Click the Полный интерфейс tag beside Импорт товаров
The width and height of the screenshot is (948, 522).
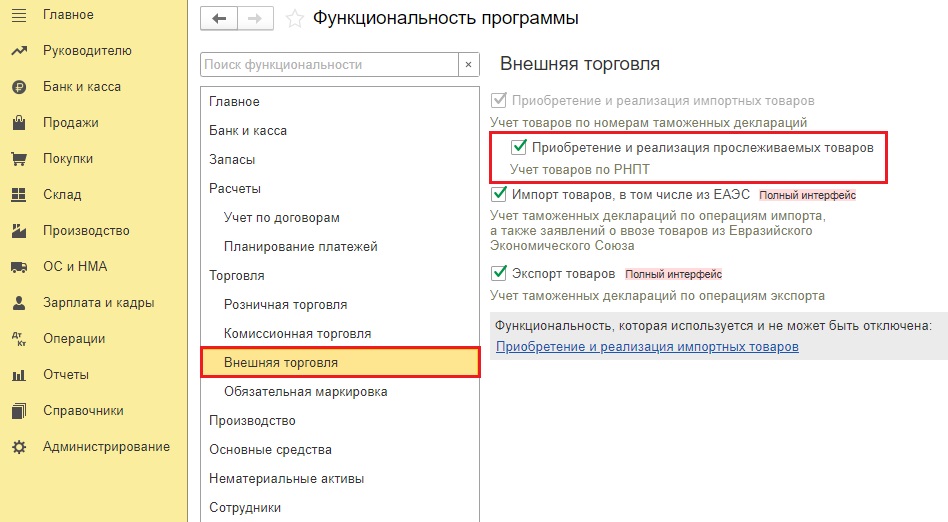click(807, 195)
